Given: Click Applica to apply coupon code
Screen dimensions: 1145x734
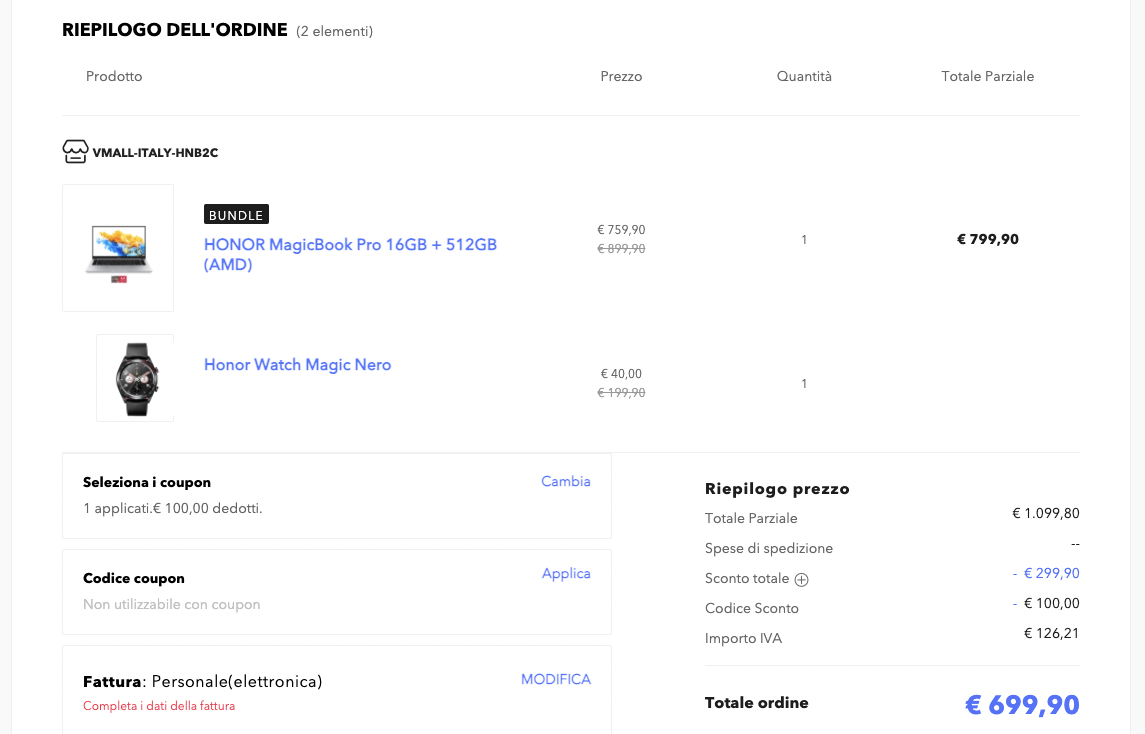Looking at the screenshot, I should point(566,573).
